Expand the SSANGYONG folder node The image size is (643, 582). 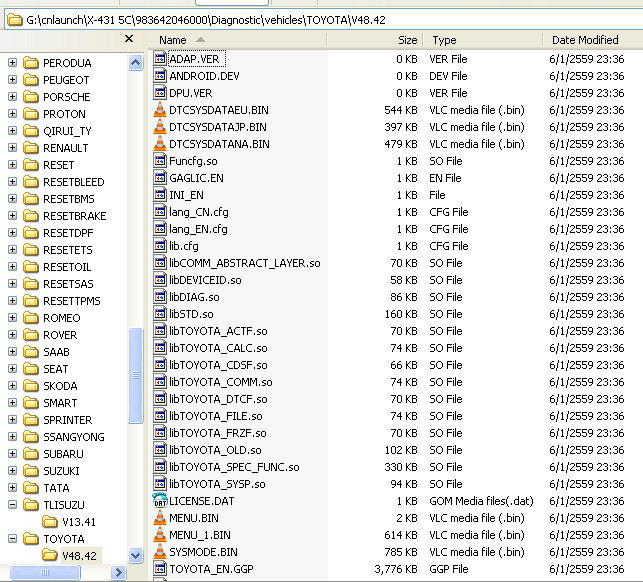13,437
